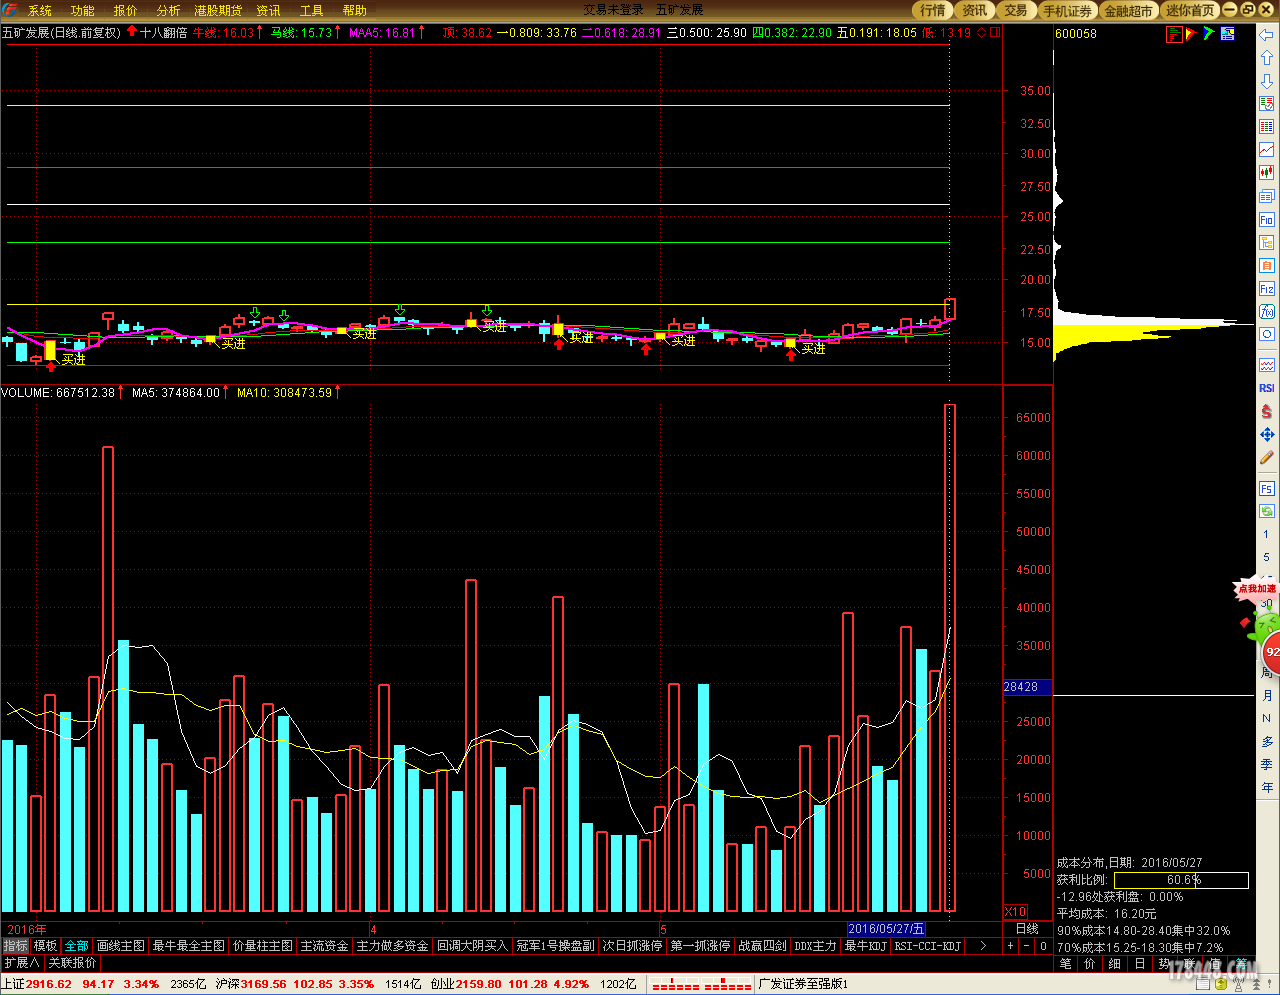Select the 最牛KDJ indicator tab
This screenshot has width=1280, height=995.
pyautogui.click(x=866, y=945)
